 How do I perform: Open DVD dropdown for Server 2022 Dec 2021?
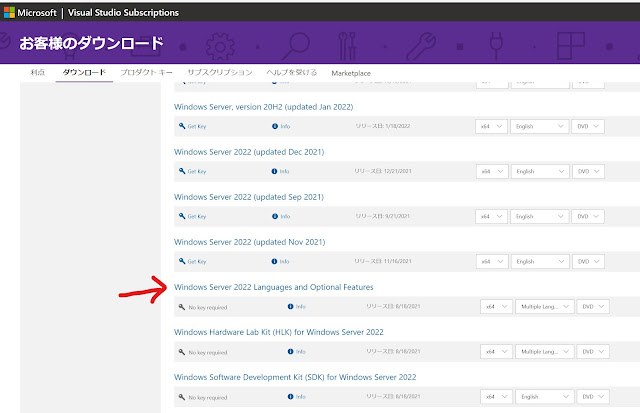[x=589, y=171]
